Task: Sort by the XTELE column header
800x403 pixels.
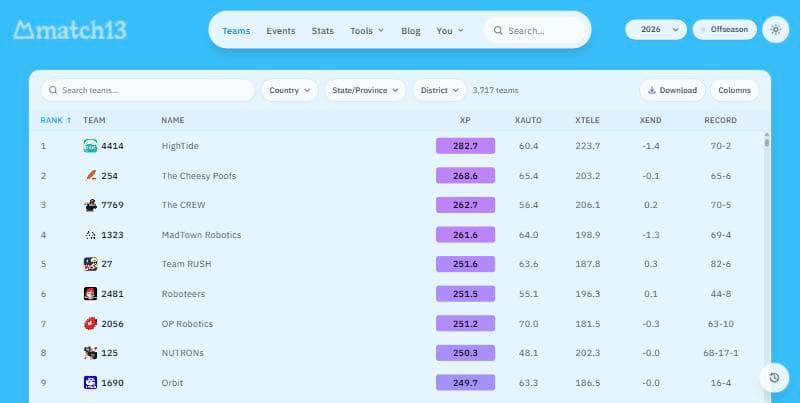Action: click(587, 120)
